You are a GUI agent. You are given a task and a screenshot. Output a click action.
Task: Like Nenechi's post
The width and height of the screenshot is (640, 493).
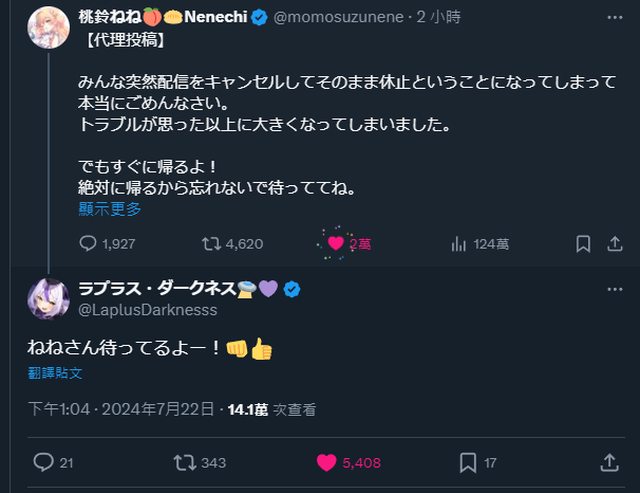point(336,243)
